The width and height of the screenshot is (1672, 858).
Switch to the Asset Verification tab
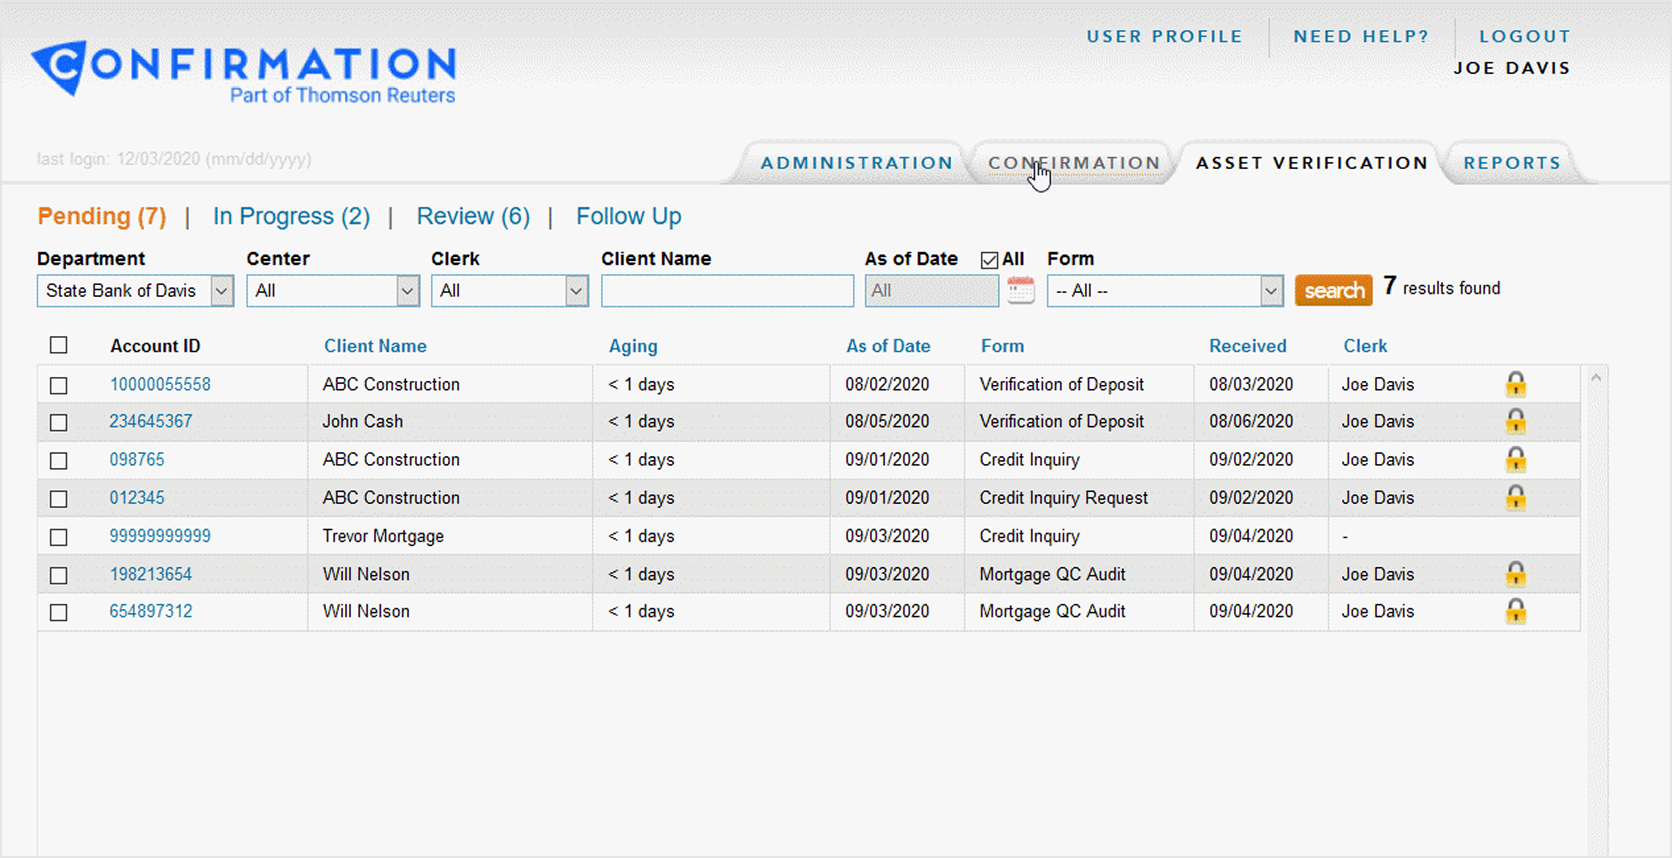click(1312, 163)
